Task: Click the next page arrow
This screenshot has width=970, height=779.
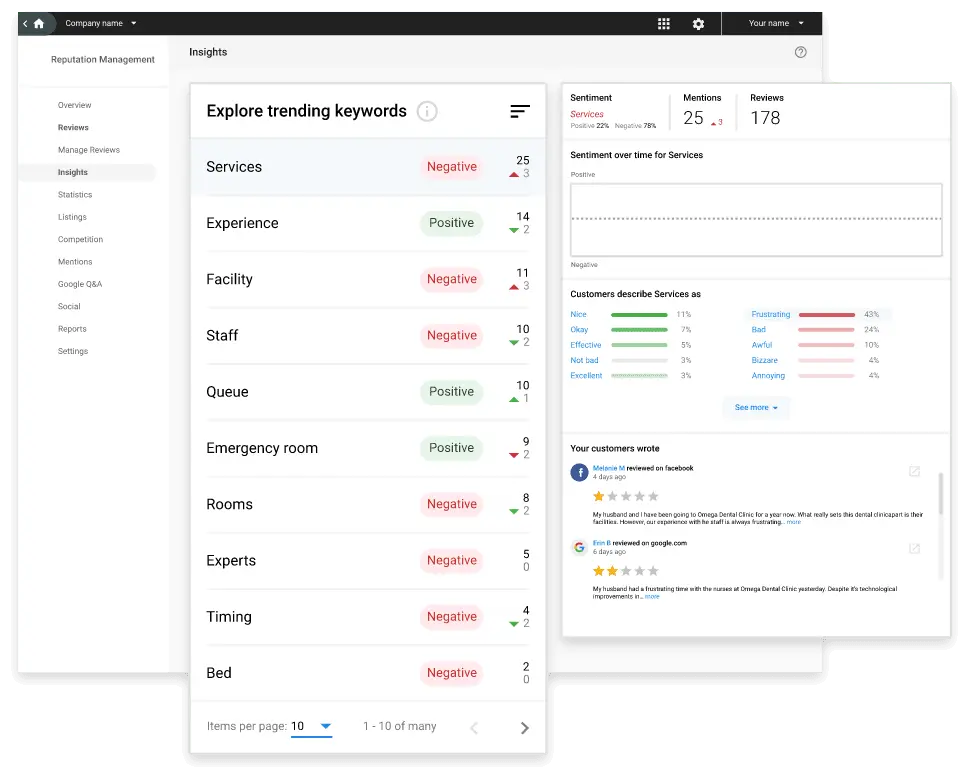Action: [524, 727]
